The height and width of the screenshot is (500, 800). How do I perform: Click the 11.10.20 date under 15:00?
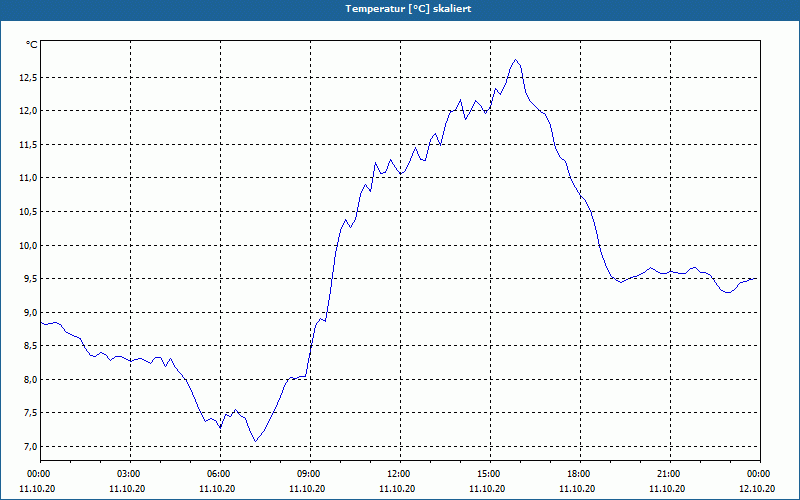[x=487, y=489]
